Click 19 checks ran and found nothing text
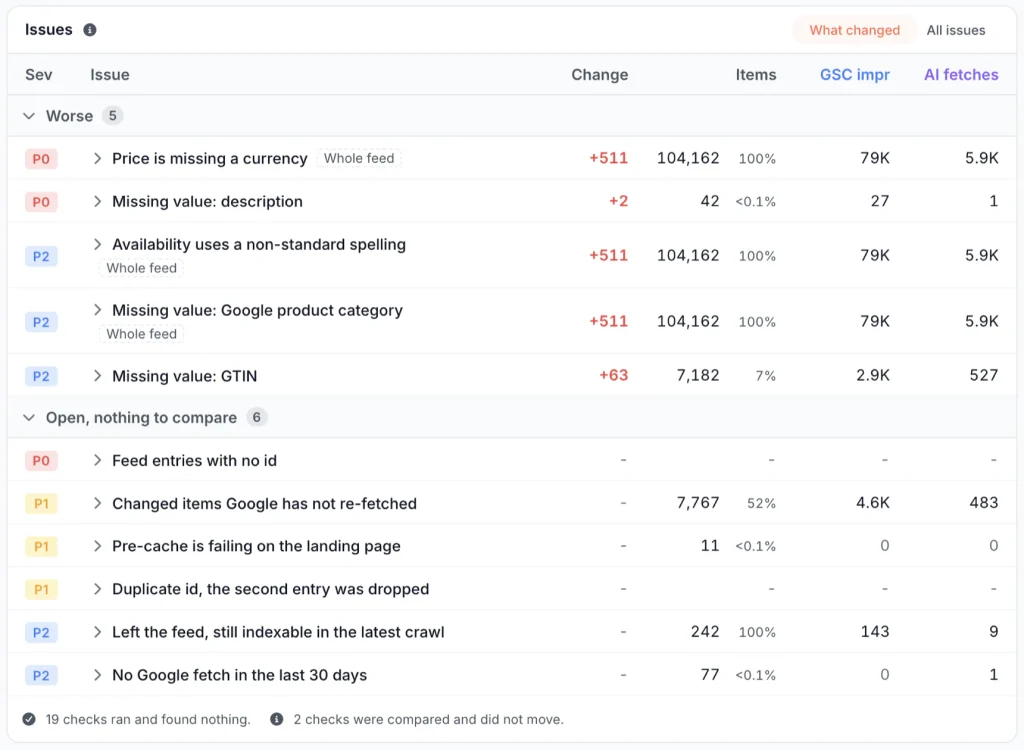 click(x=148, y=719)
